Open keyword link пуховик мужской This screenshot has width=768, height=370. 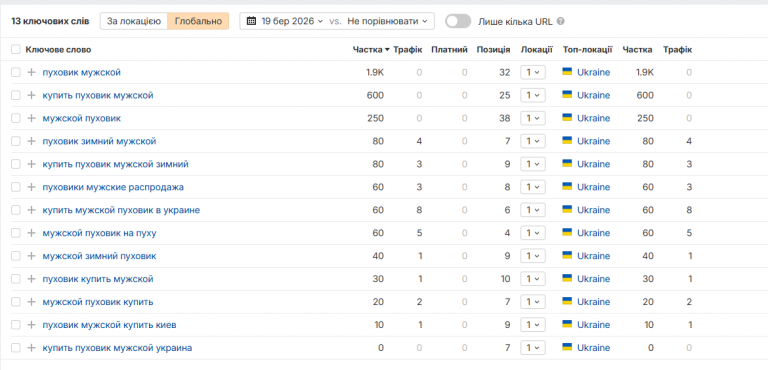tap(81, 73)
